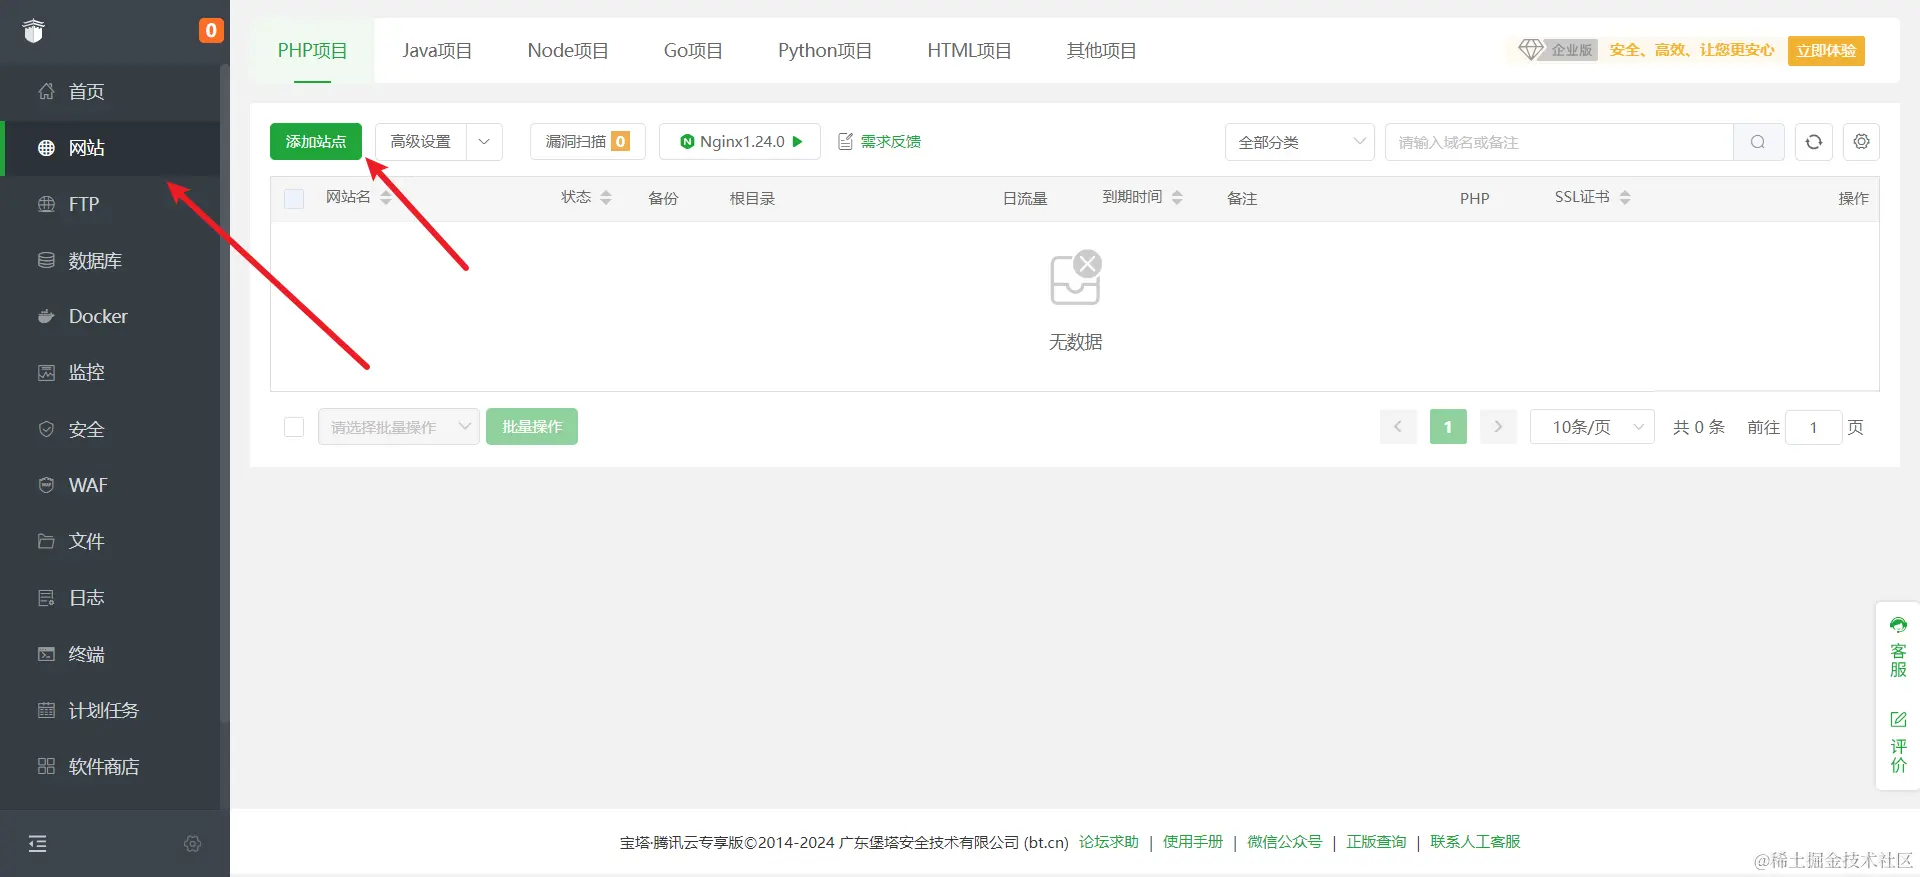Open 文件 in the sidebar
The height and width of the screenshot is (877, 1920).
pos(110,541)
